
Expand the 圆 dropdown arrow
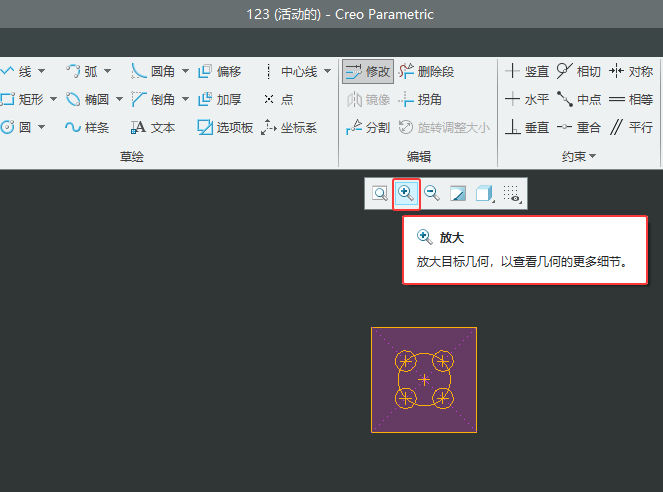[41, 127]
